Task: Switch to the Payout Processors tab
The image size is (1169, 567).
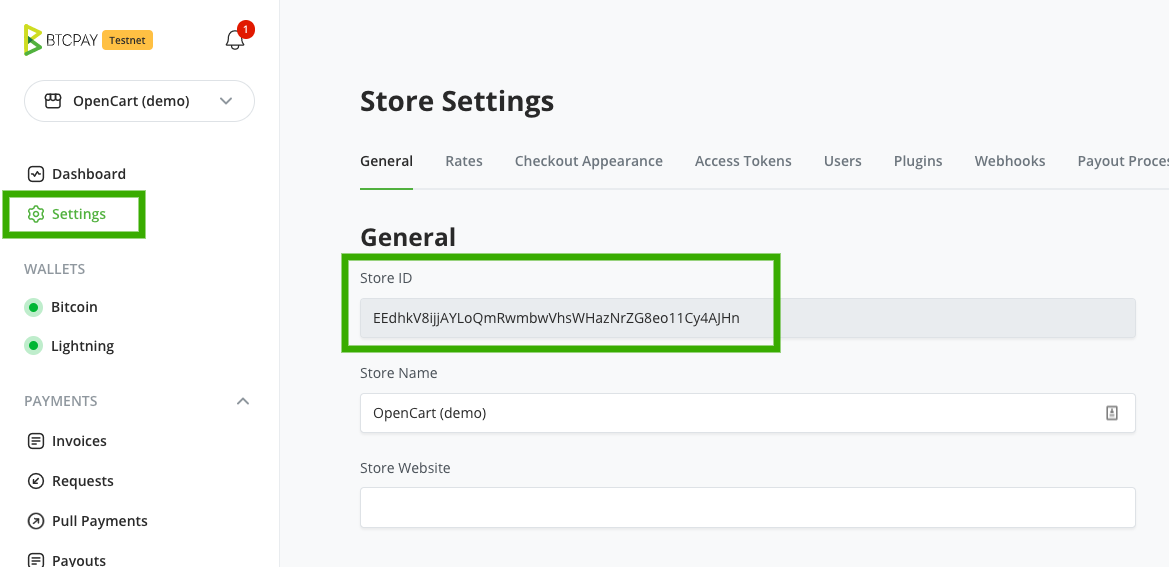Action: point(1123,161)
